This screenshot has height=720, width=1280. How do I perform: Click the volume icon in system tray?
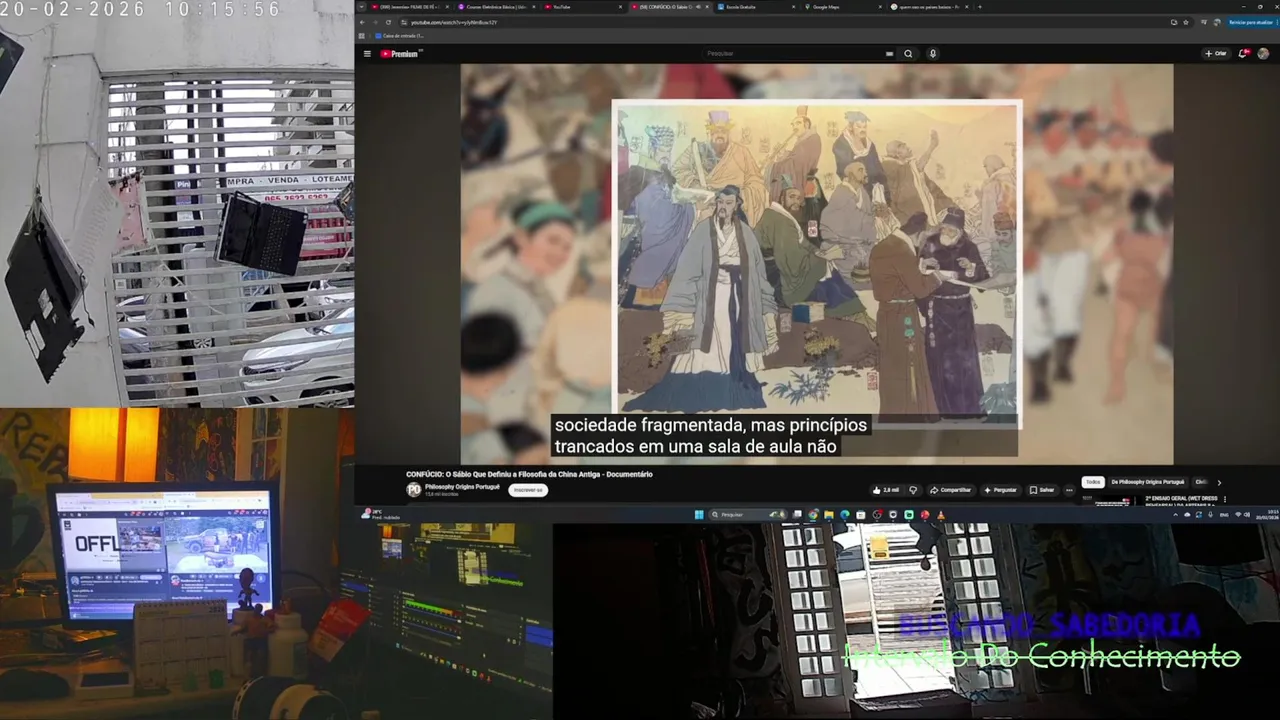[x=1247, y=515]
